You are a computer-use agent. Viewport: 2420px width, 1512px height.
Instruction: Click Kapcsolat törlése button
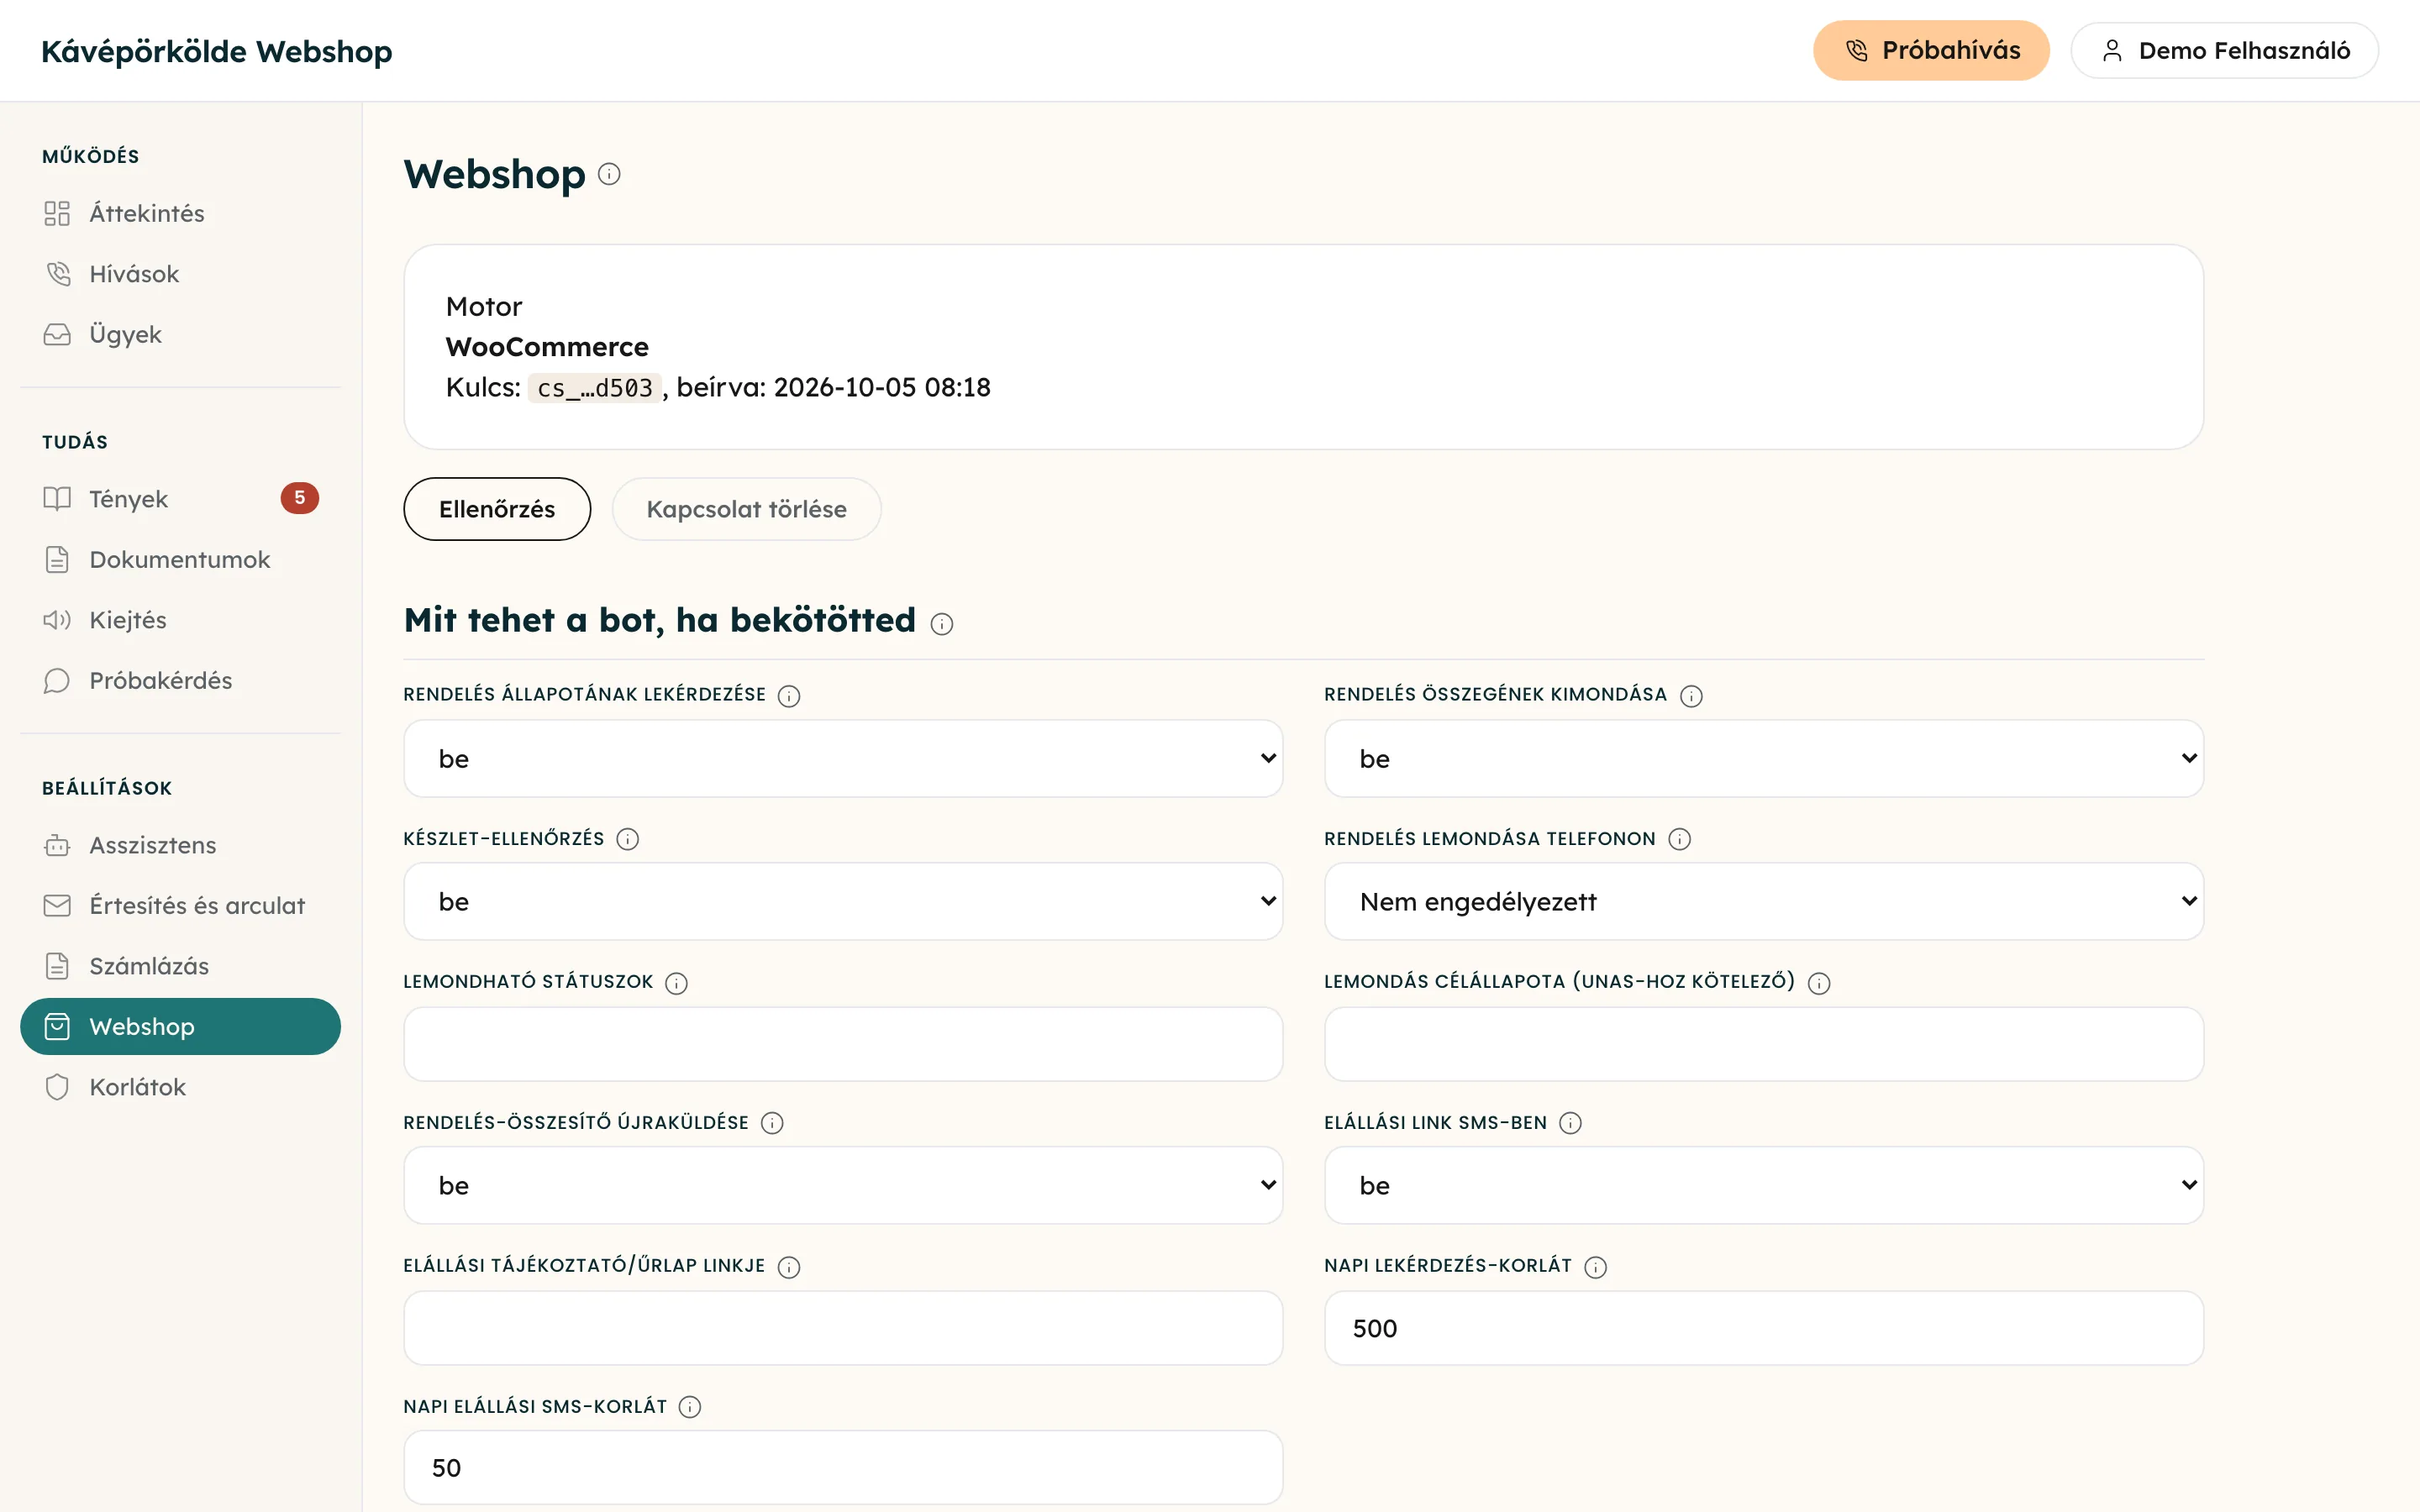coord(746,509)
